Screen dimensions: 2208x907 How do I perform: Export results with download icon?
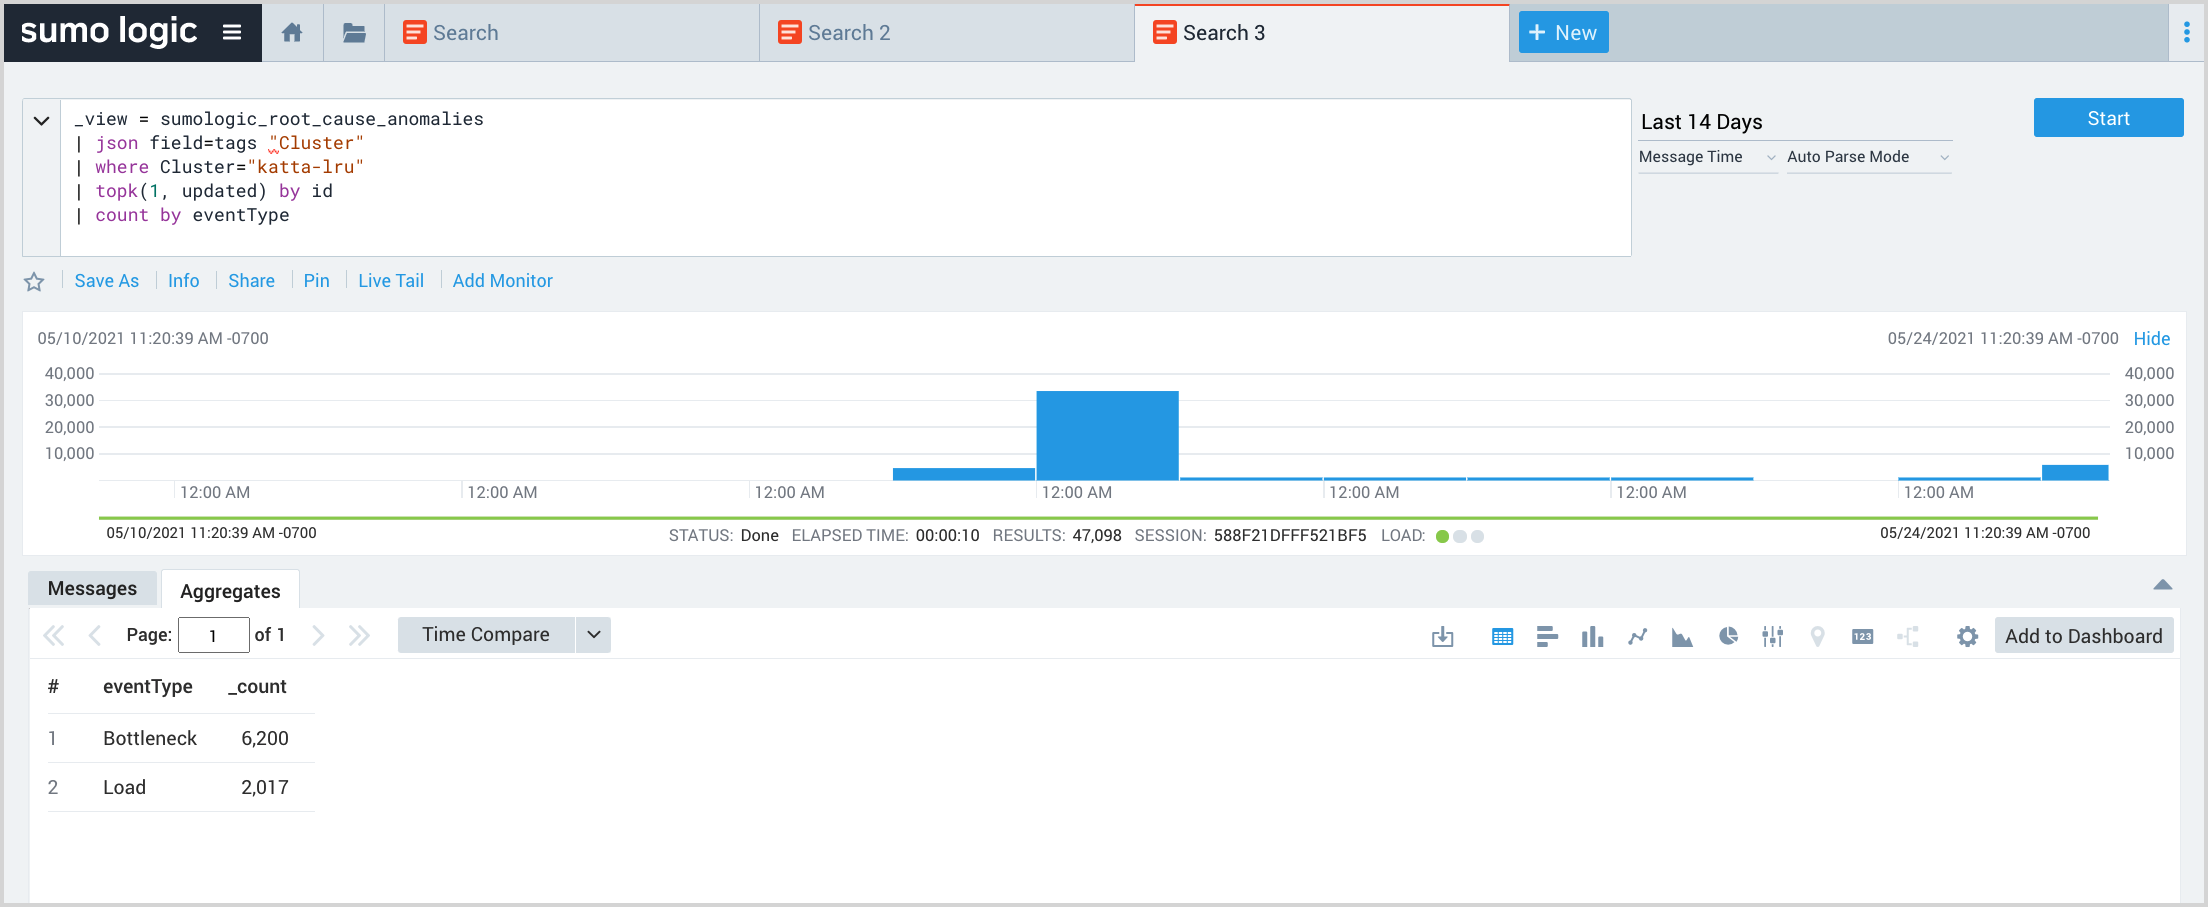(x=1442, y=636)
